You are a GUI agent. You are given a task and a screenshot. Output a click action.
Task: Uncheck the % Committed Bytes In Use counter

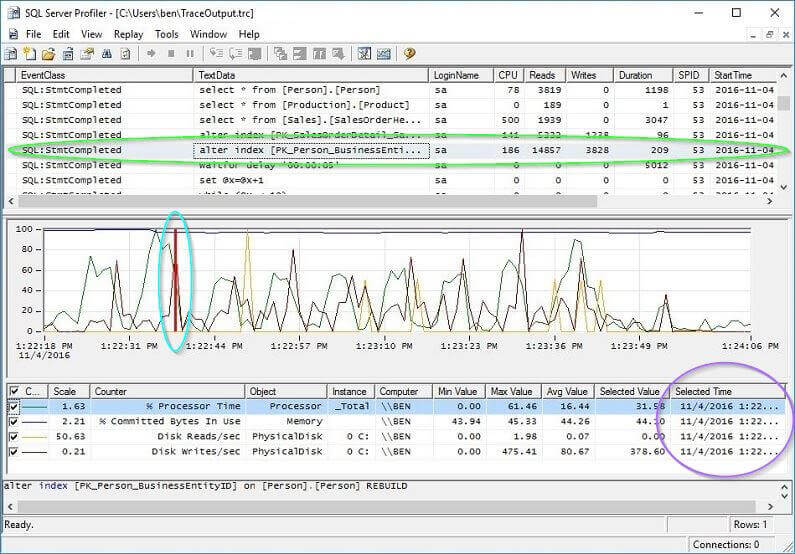[14, 422]
